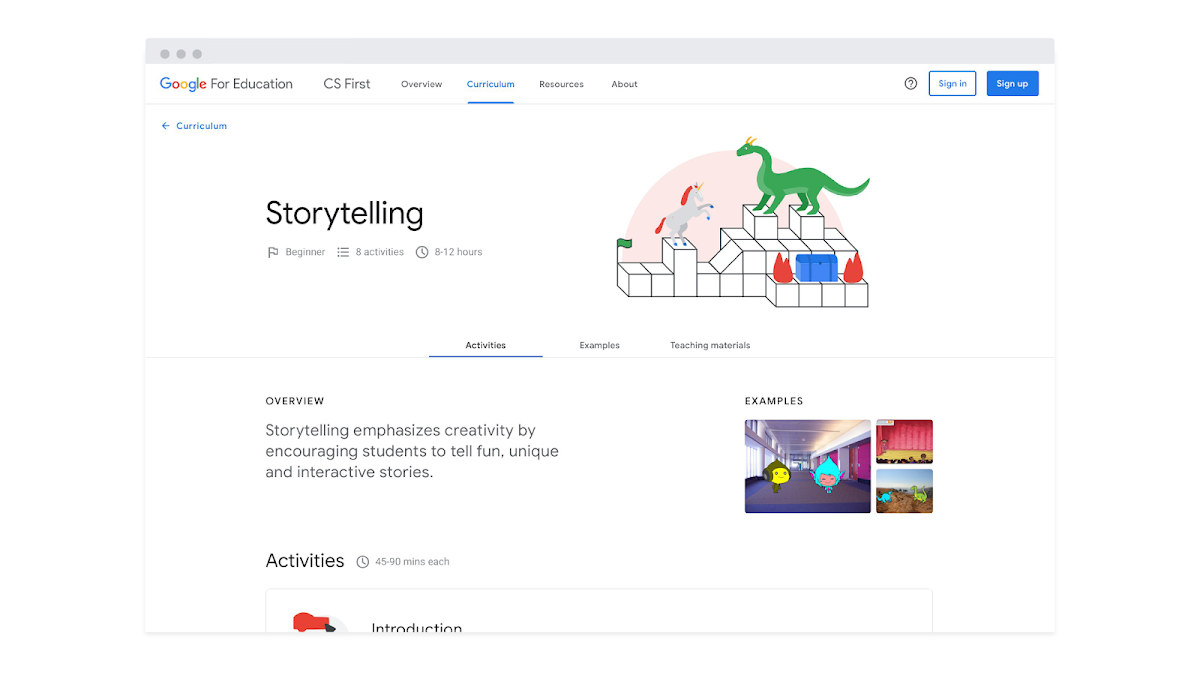This screenshot has width=1200, height=675.
Task: Click the '8 activities' text
Action: pos(380,252)
